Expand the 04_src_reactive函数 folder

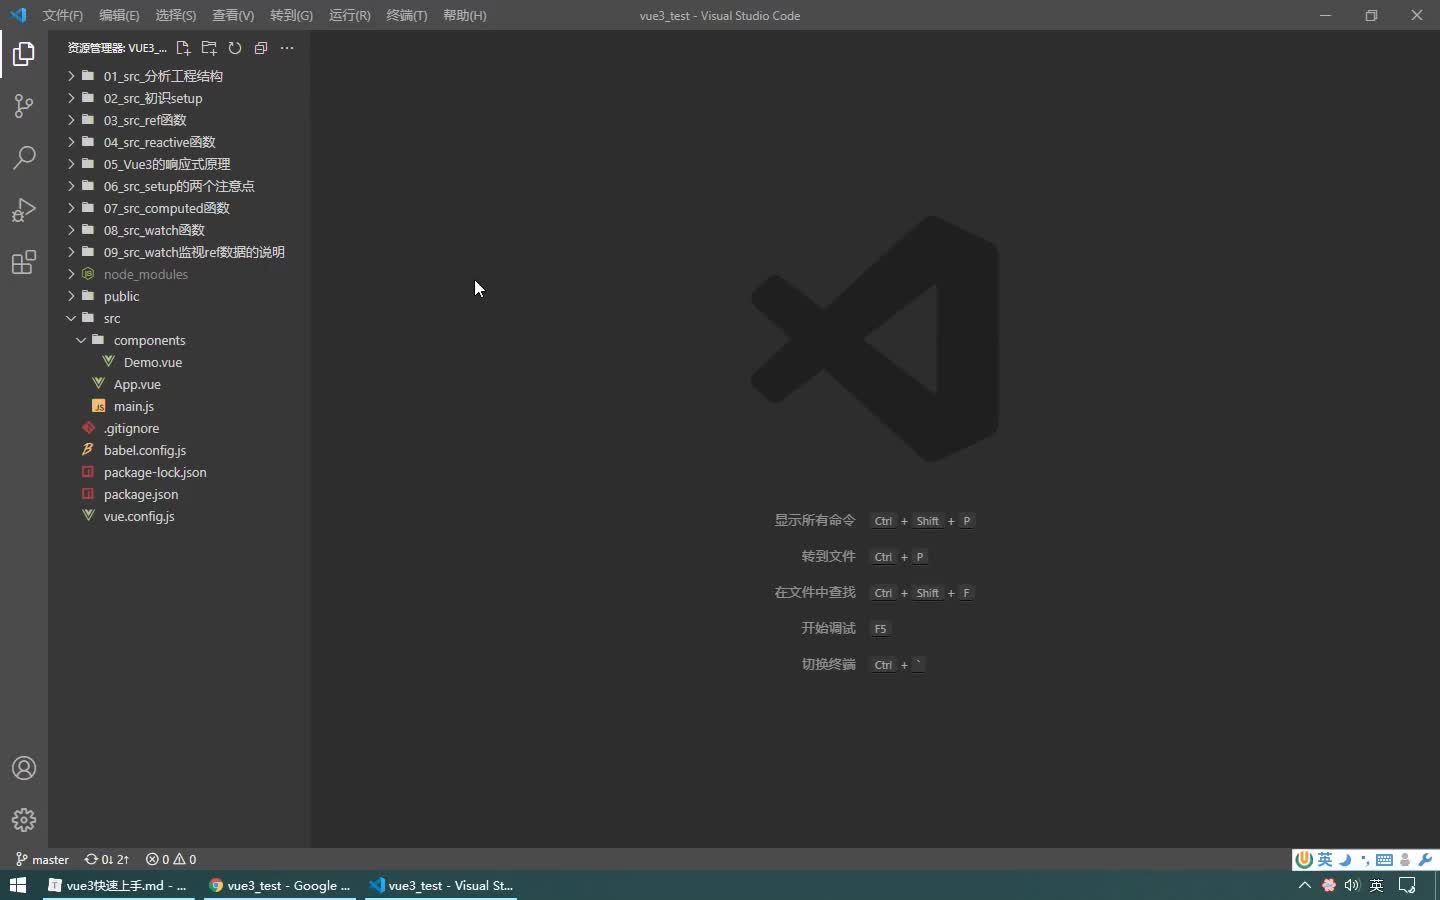click(159, 142)
